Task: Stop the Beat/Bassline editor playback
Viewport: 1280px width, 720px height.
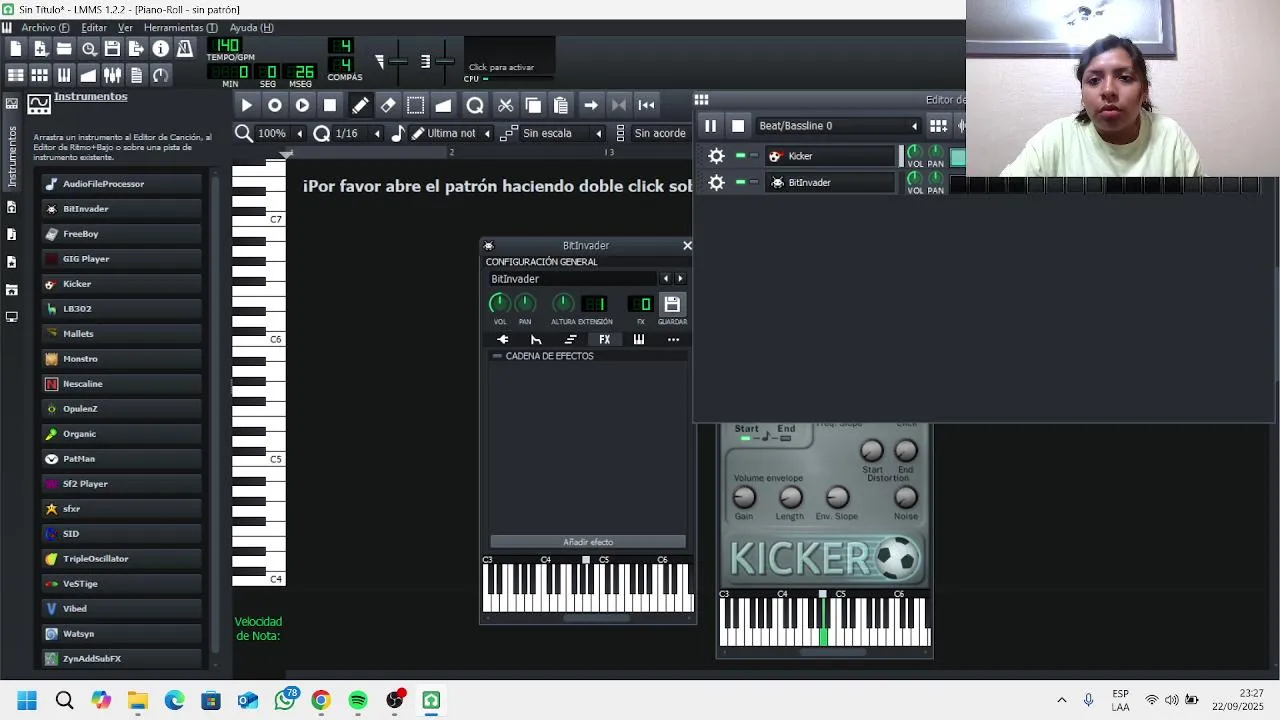Action: pos(738,126)
